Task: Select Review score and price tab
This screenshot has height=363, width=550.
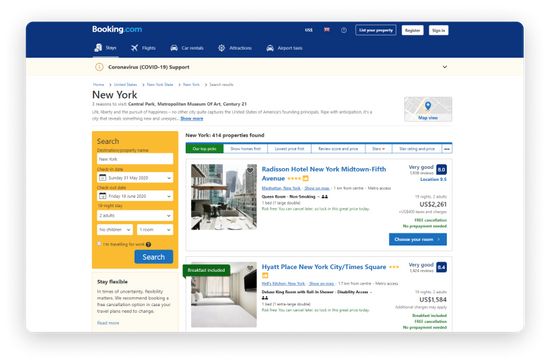Action: [x=338, y=149]
